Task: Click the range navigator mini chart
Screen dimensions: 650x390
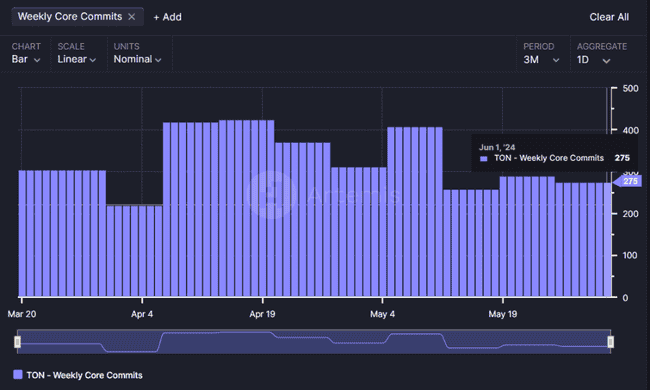Action: click(x=314, y=342)
